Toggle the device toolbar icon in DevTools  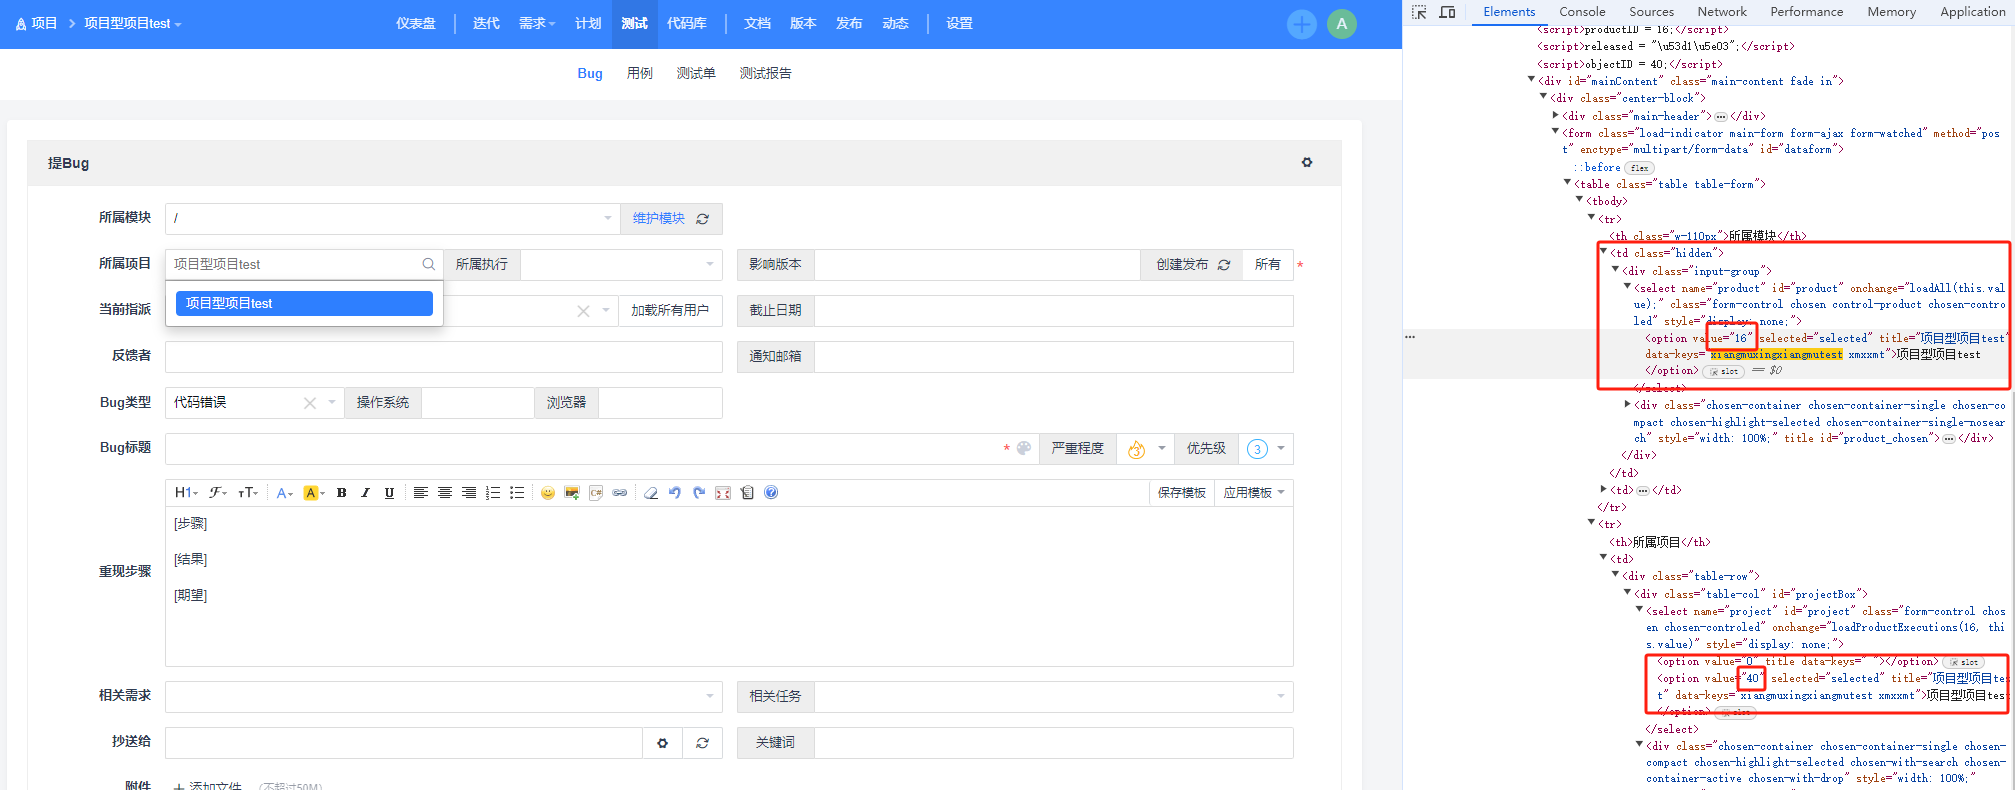point(1447,12)
